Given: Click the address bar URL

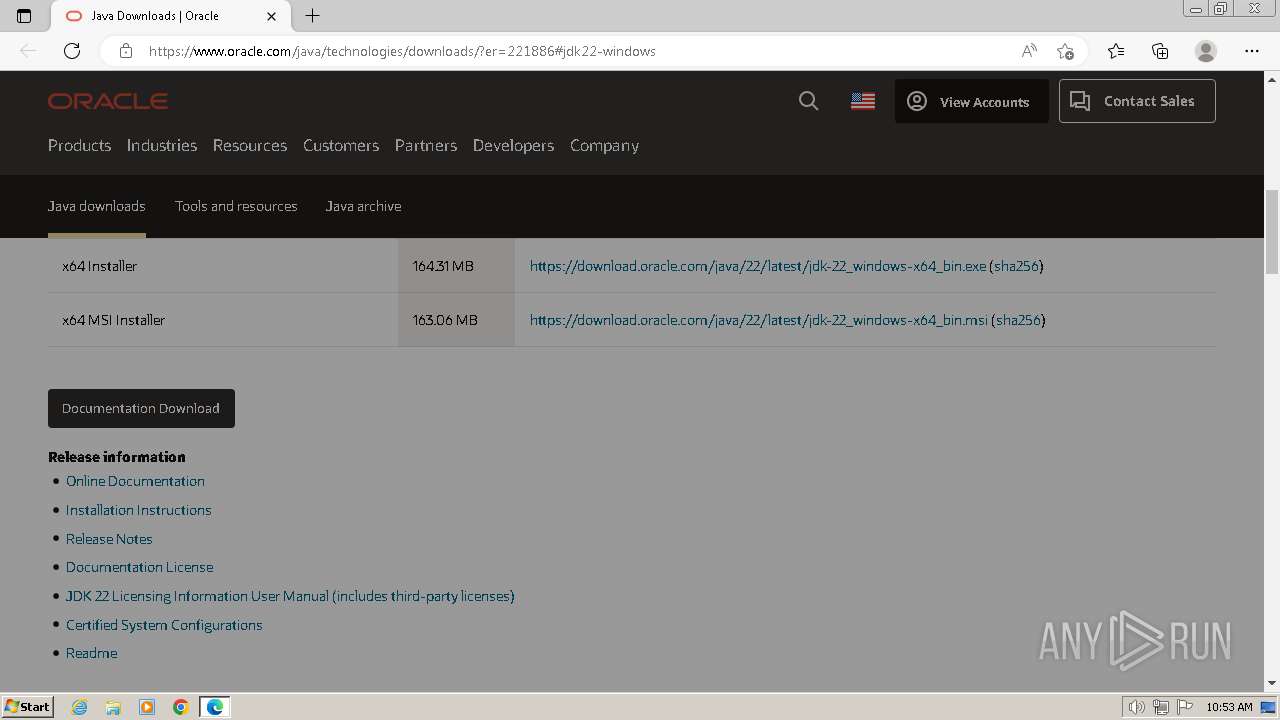Looking at the screenshot, I should 402,51.
